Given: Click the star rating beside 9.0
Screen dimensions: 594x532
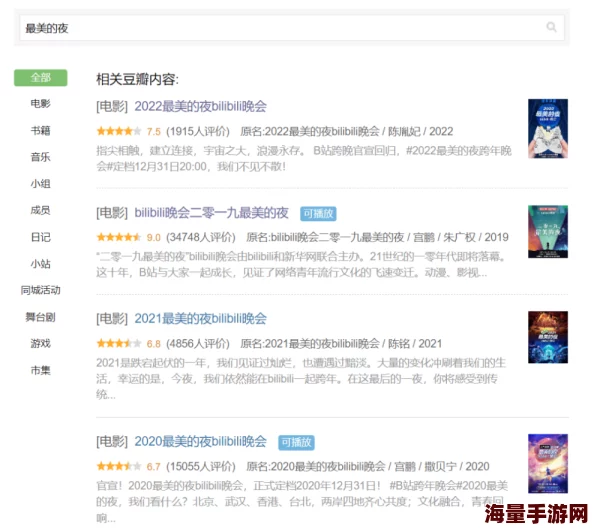Looking at the screenshot, I should click(119, 238).
